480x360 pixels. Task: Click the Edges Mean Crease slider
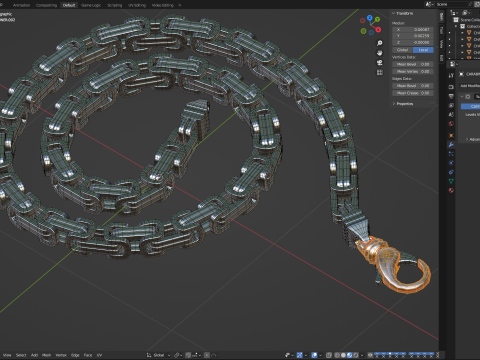[413, 93]
